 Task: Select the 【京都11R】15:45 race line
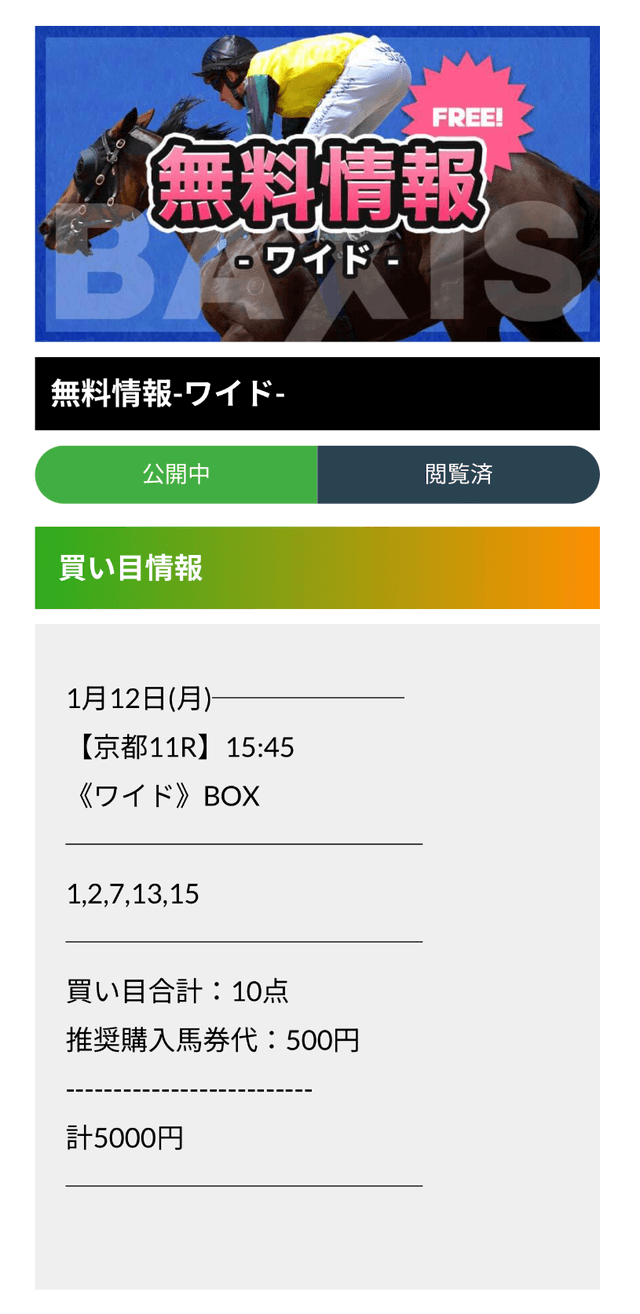click(180, 747)
